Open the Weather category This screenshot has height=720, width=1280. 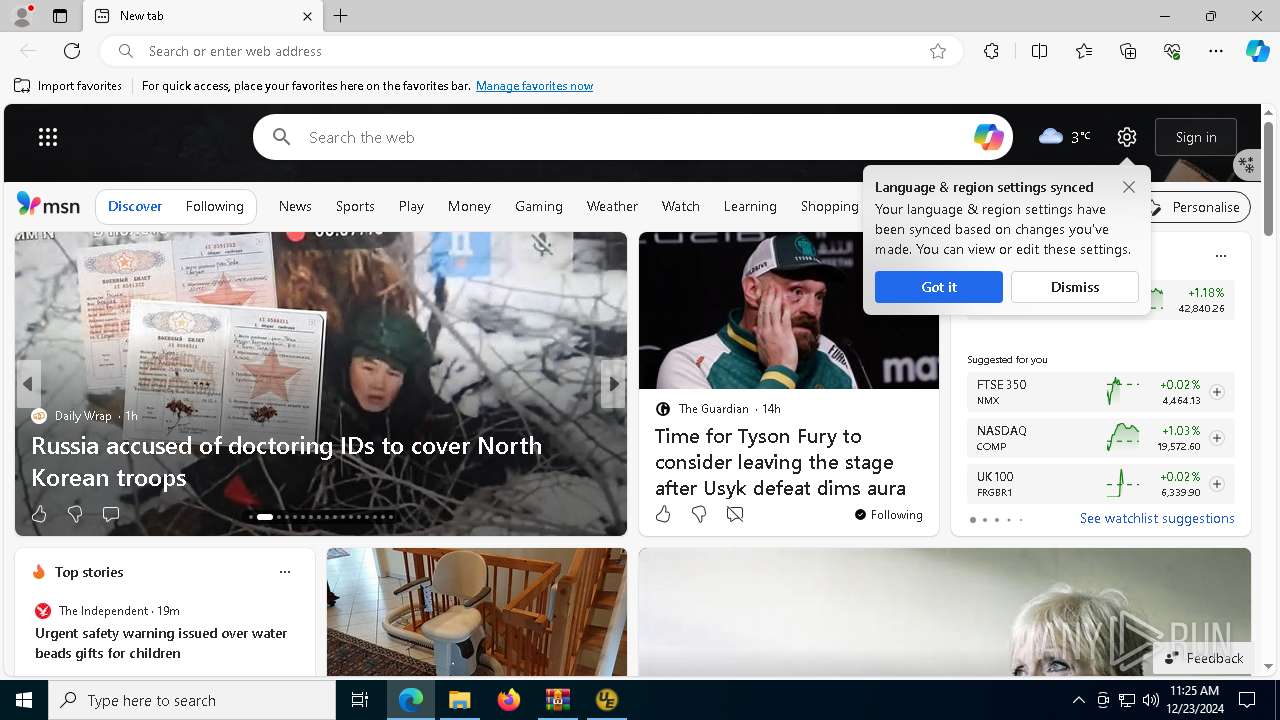(612, 206)
